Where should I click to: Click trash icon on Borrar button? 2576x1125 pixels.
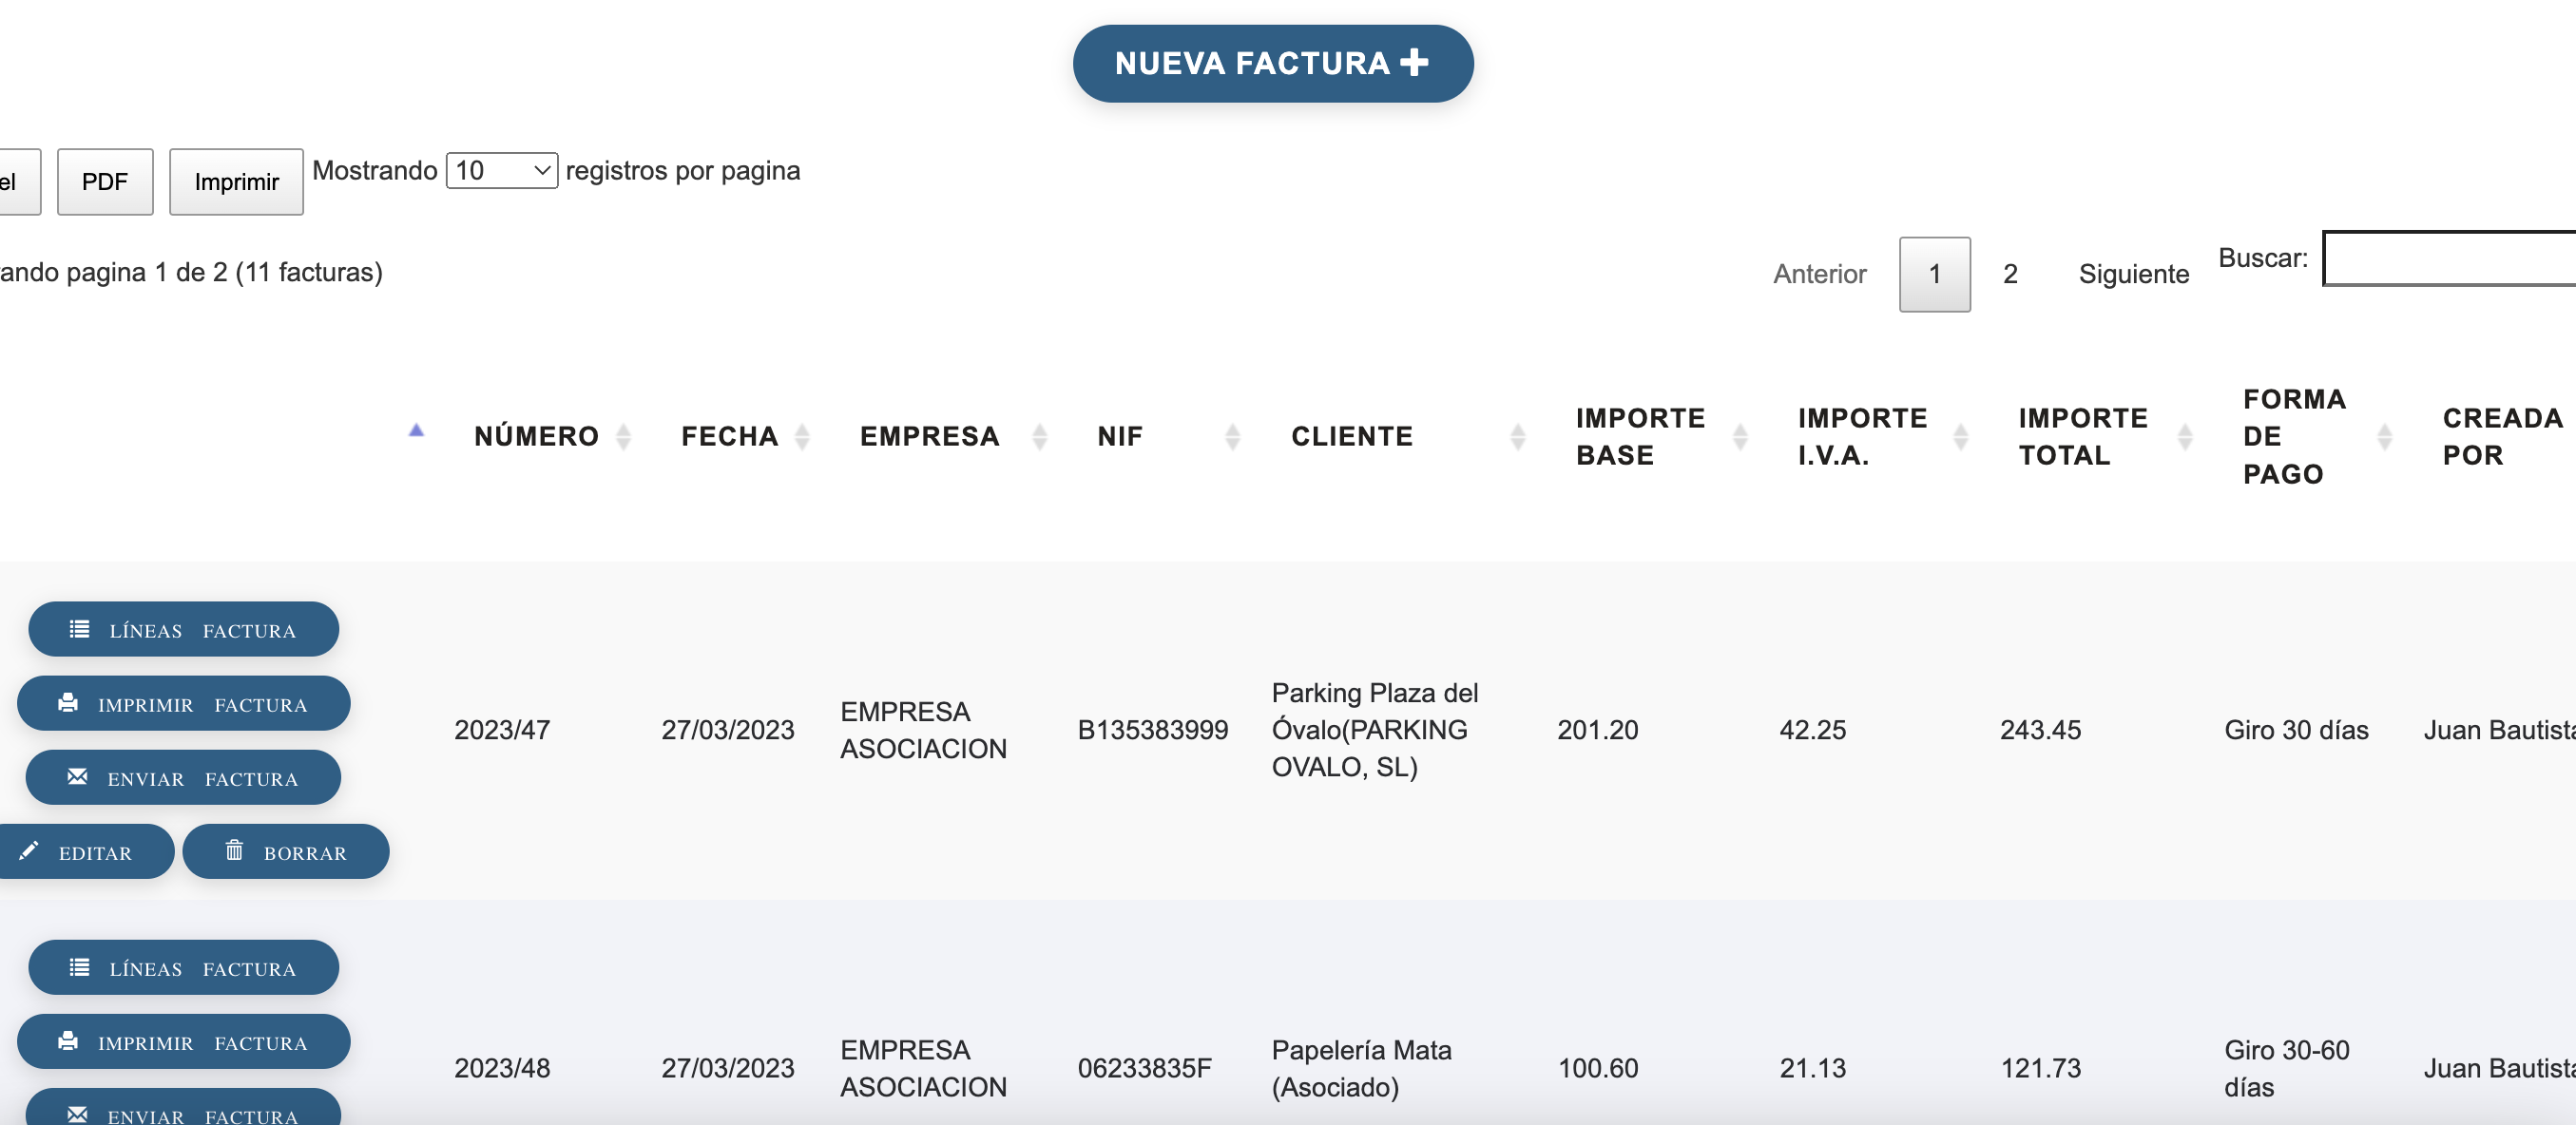coord(234,851)
